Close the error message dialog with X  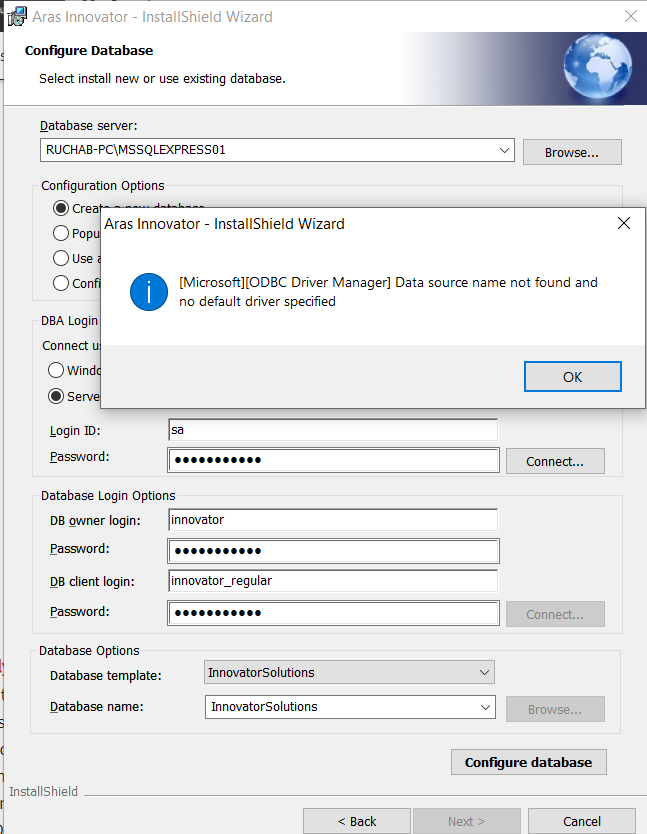tap(624, 223)
